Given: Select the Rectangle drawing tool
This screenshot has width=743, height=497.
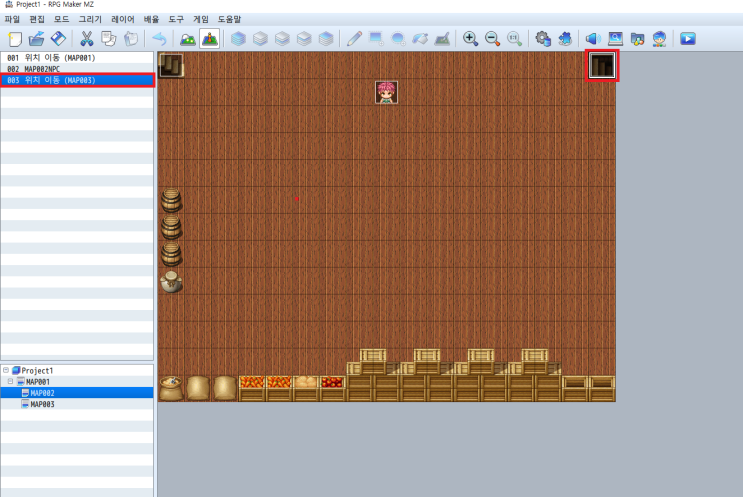Looking at the screenshot, I should coord(376,39).
